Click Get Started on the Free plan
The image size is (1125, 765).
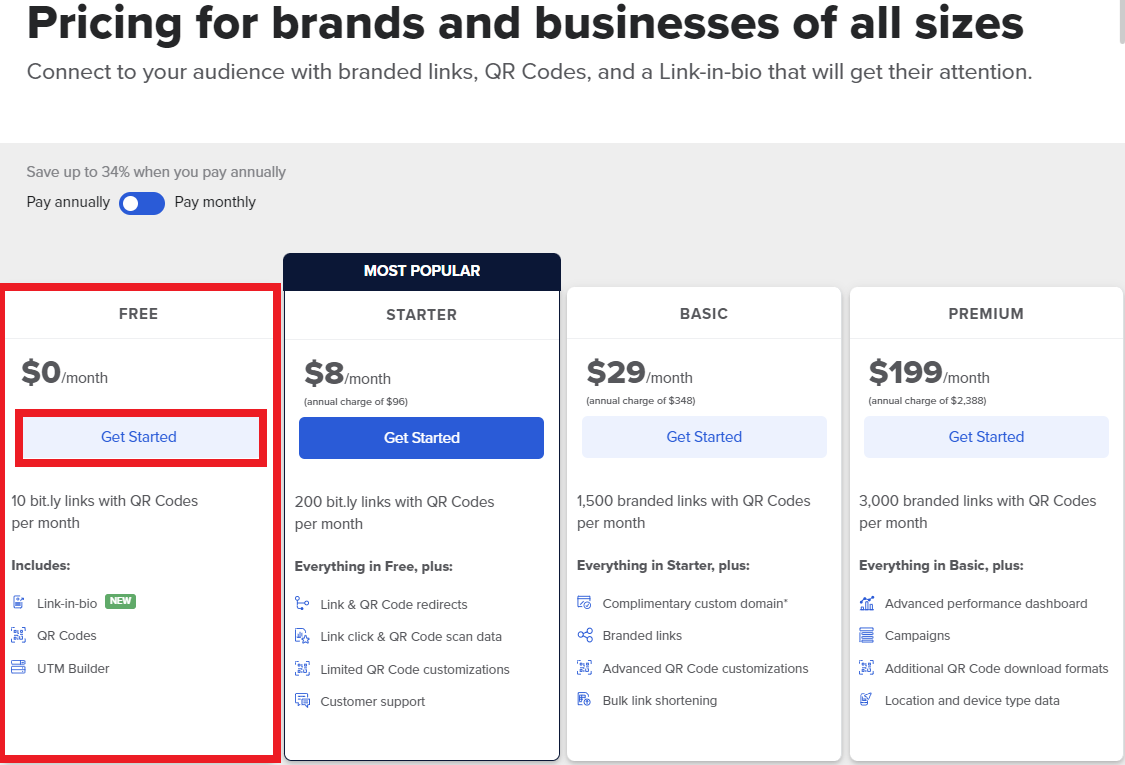coord(139,436)
